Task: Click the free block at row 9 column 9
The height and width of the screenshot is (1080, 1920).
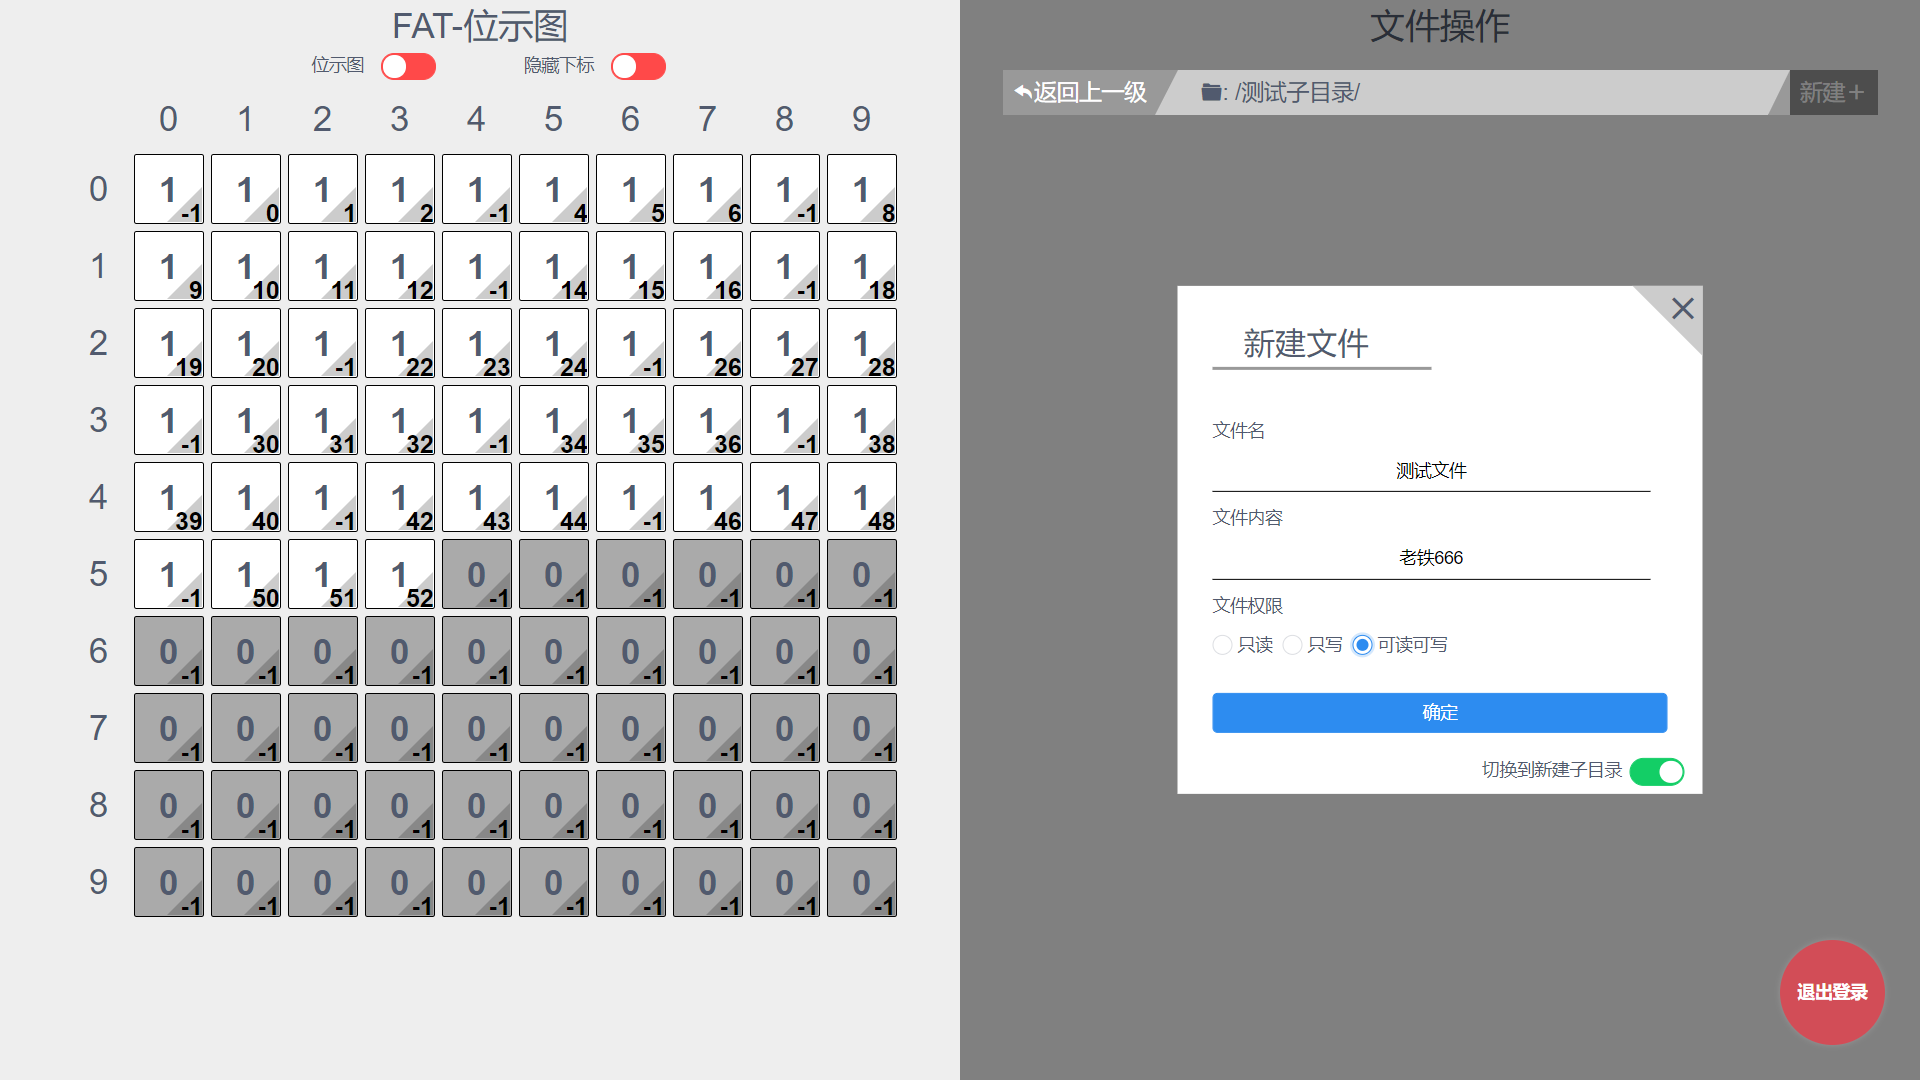Action: [x=862, y=883]
